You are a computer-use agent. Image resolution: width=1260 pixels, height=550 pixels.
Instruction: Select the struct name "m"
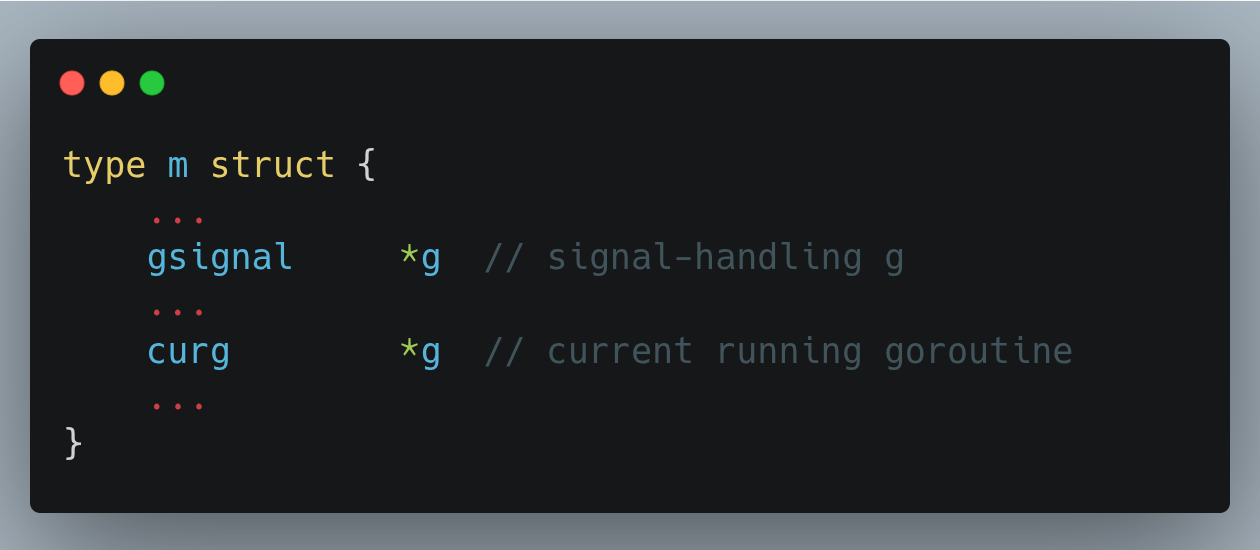pos(178,165)
